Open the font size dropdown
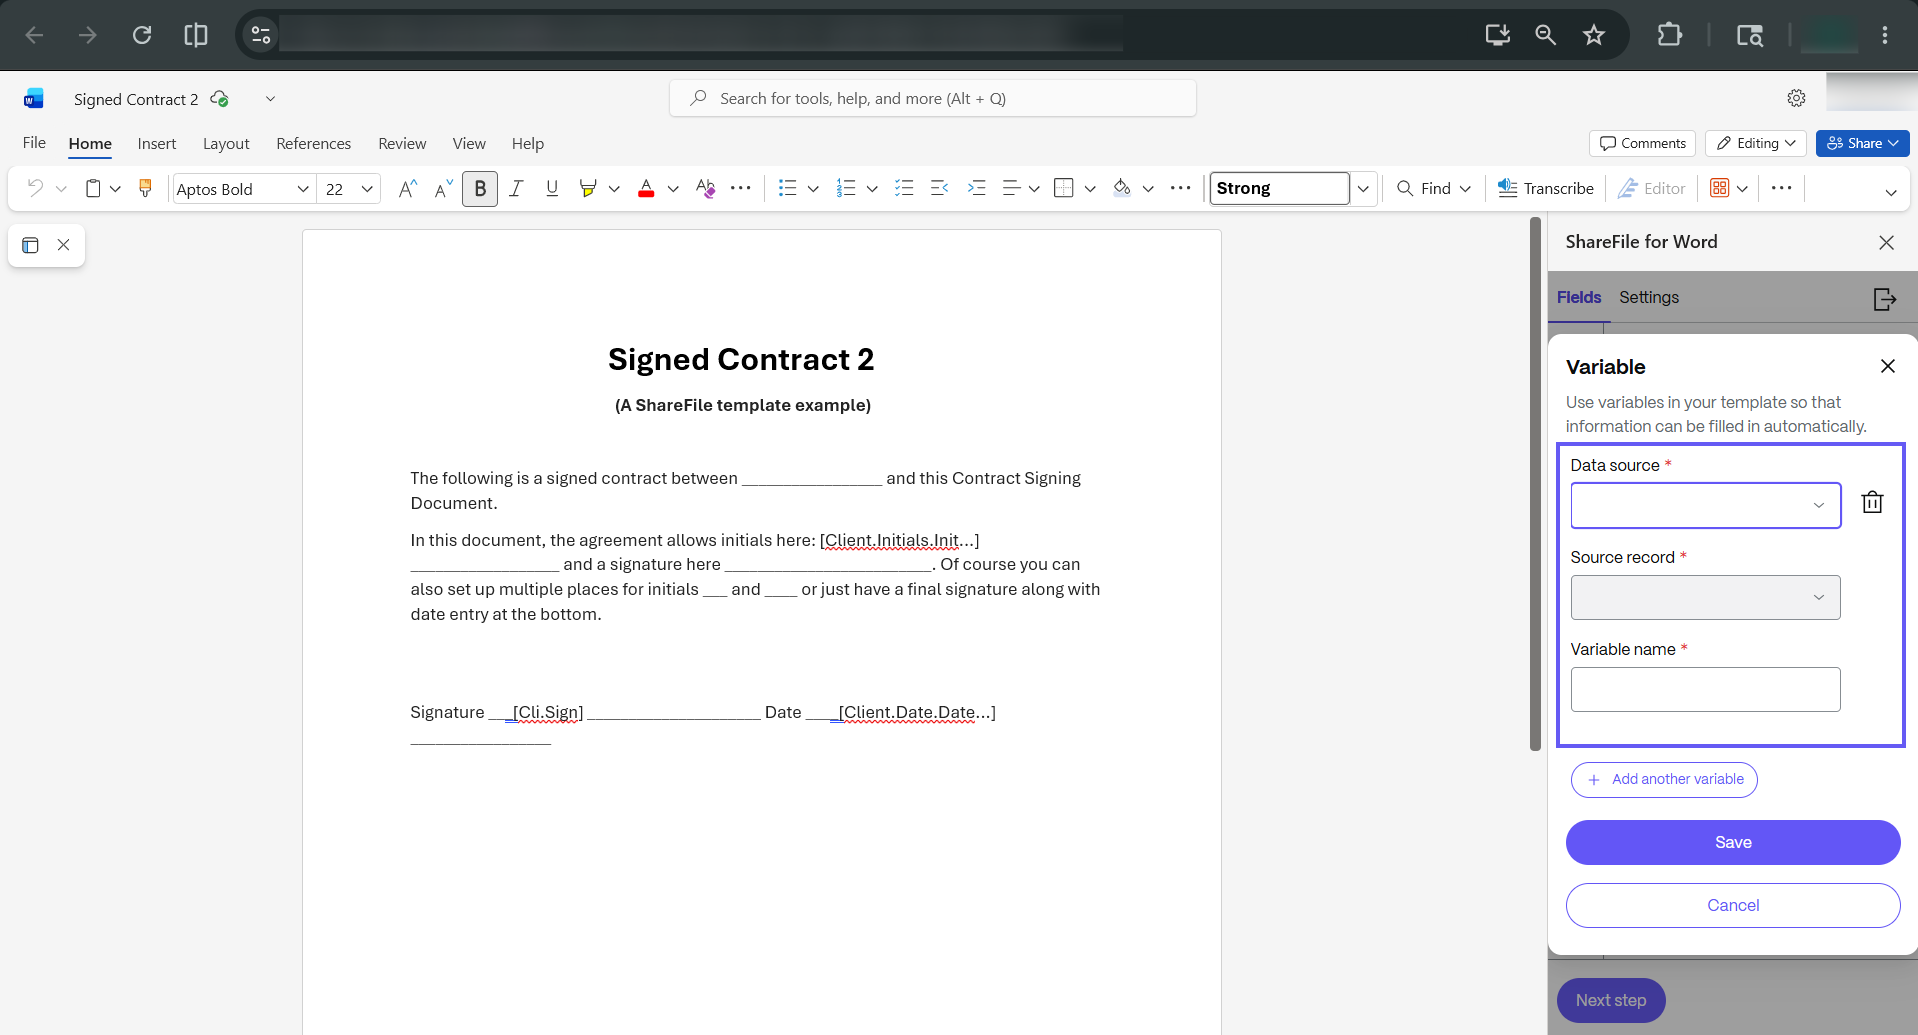Viewport: 1918px width, 1035px height. click(367, 188)
